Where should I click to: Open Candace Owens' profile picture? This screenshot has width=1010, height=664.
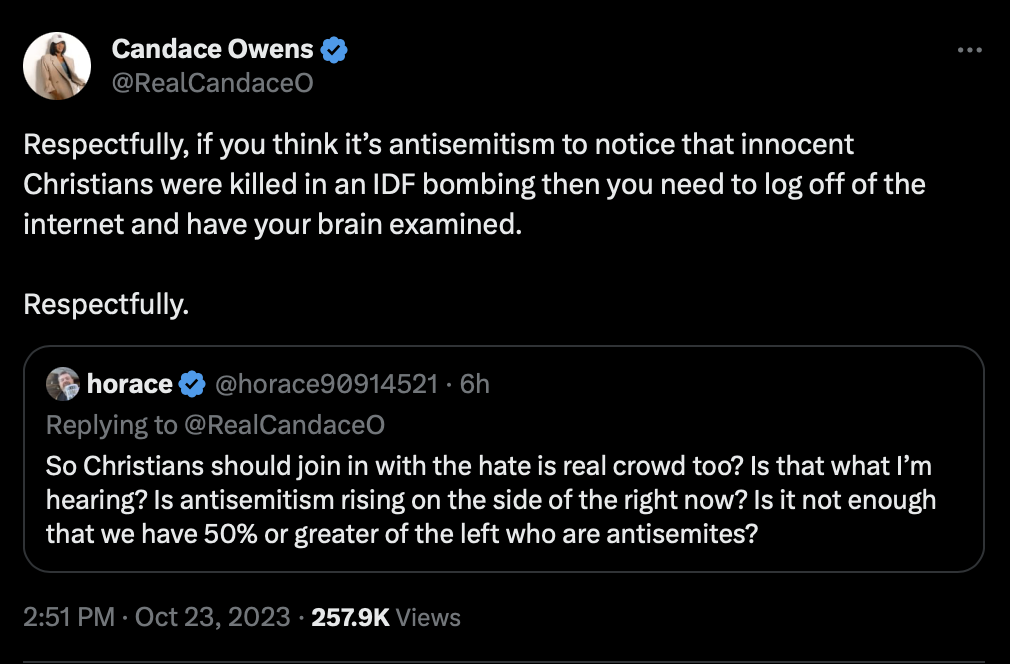point(58,65)
